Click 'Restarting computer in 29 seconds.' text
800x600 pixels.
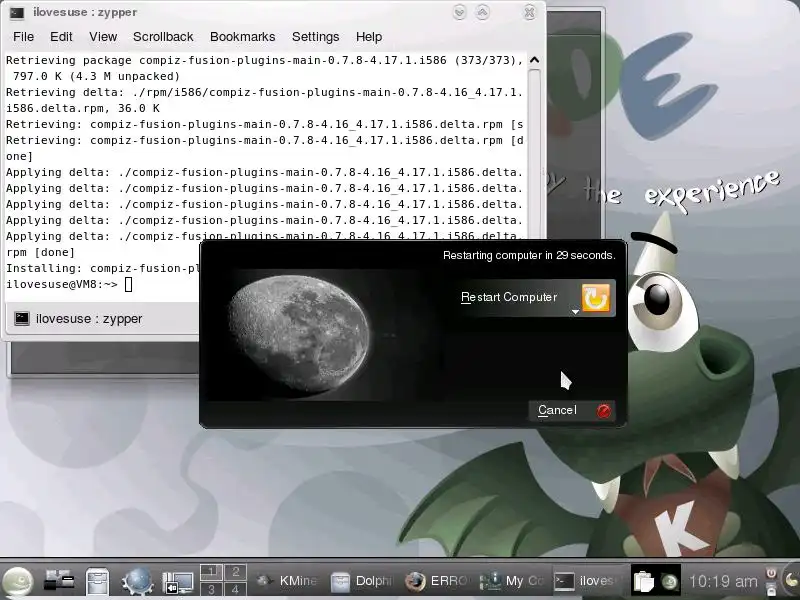coord(529,255)
